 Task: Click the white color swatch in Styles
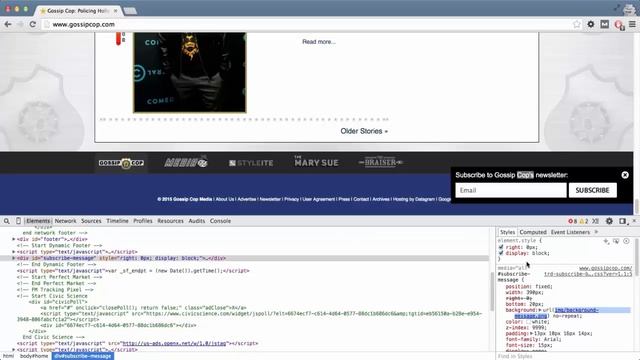click(x=528, y=322)
